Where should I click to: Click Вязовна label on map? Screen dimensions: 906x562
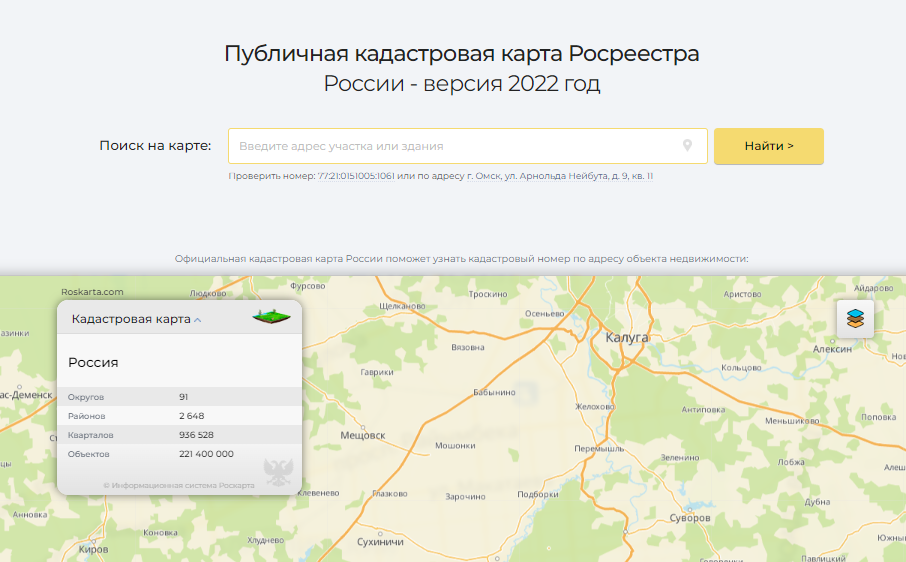(468, 348)
